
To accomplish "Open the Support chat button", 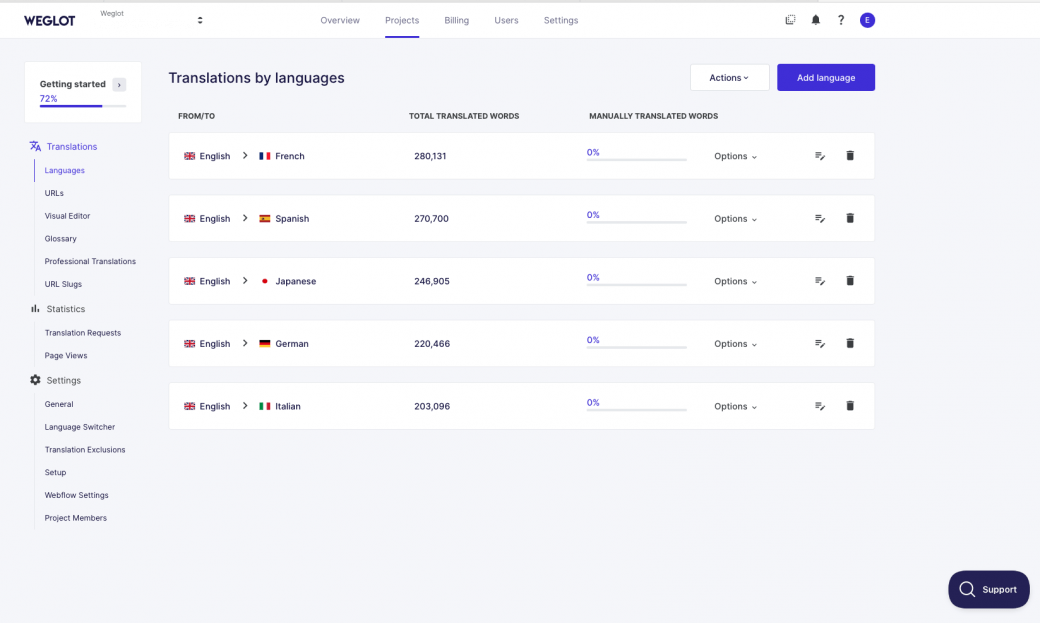I will (x=988, y=589).
